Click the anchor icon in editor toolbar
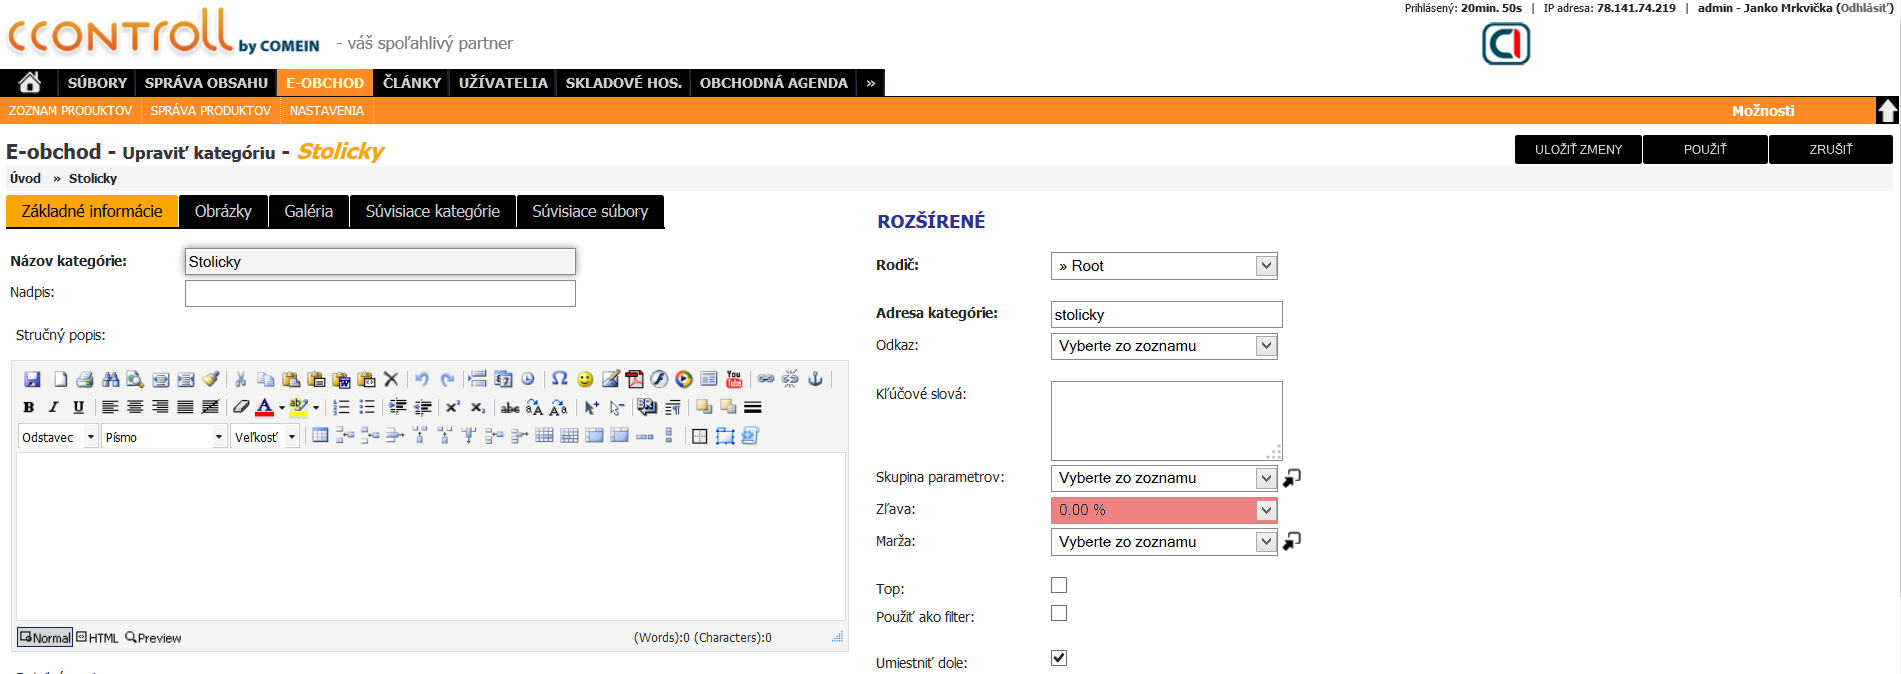1901x674 pixels. coord(815,379)
